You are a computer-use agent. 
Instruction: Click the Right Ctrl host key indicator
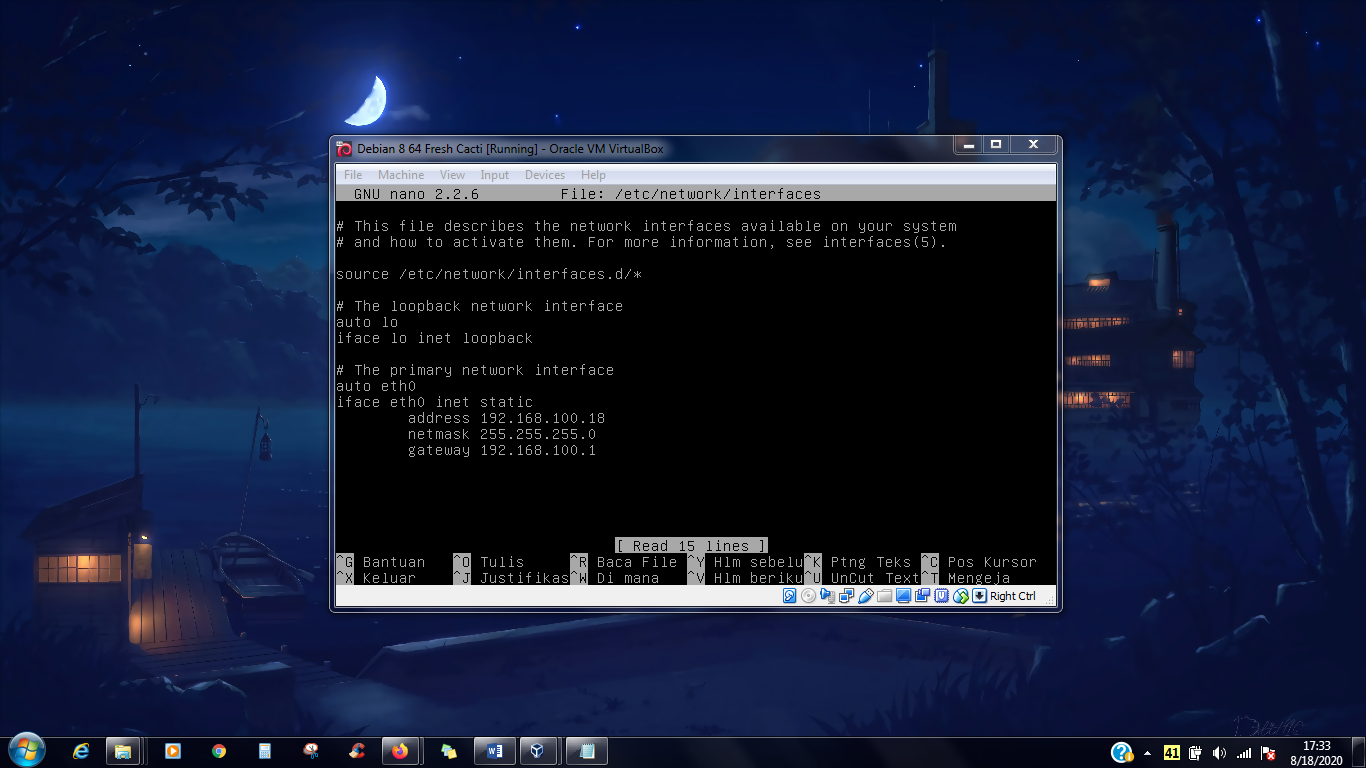1012,596
